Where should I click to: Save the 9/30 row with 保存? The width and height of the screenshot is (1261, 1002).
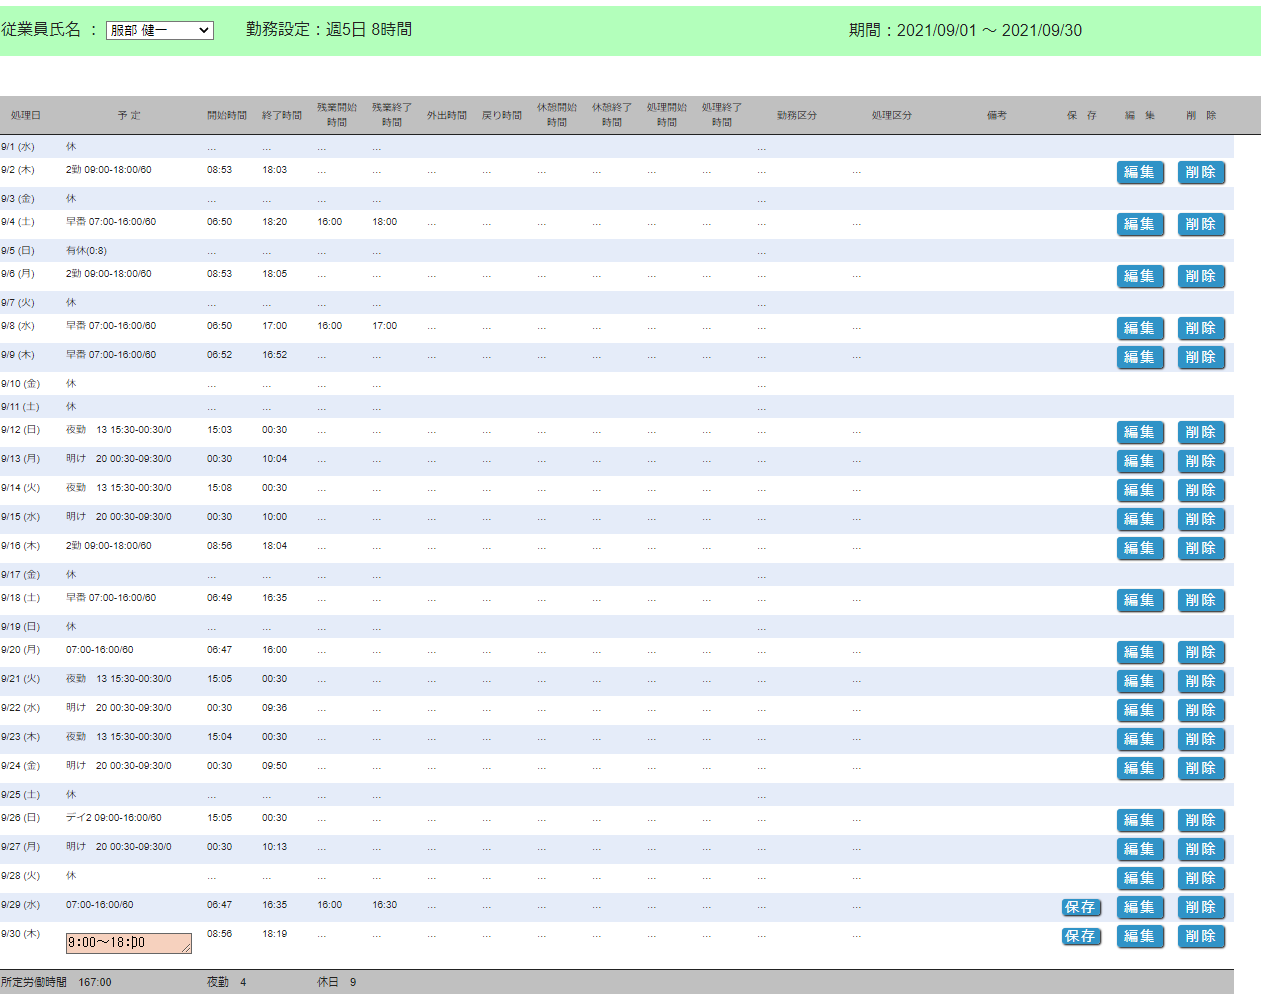click(1080, 936)
